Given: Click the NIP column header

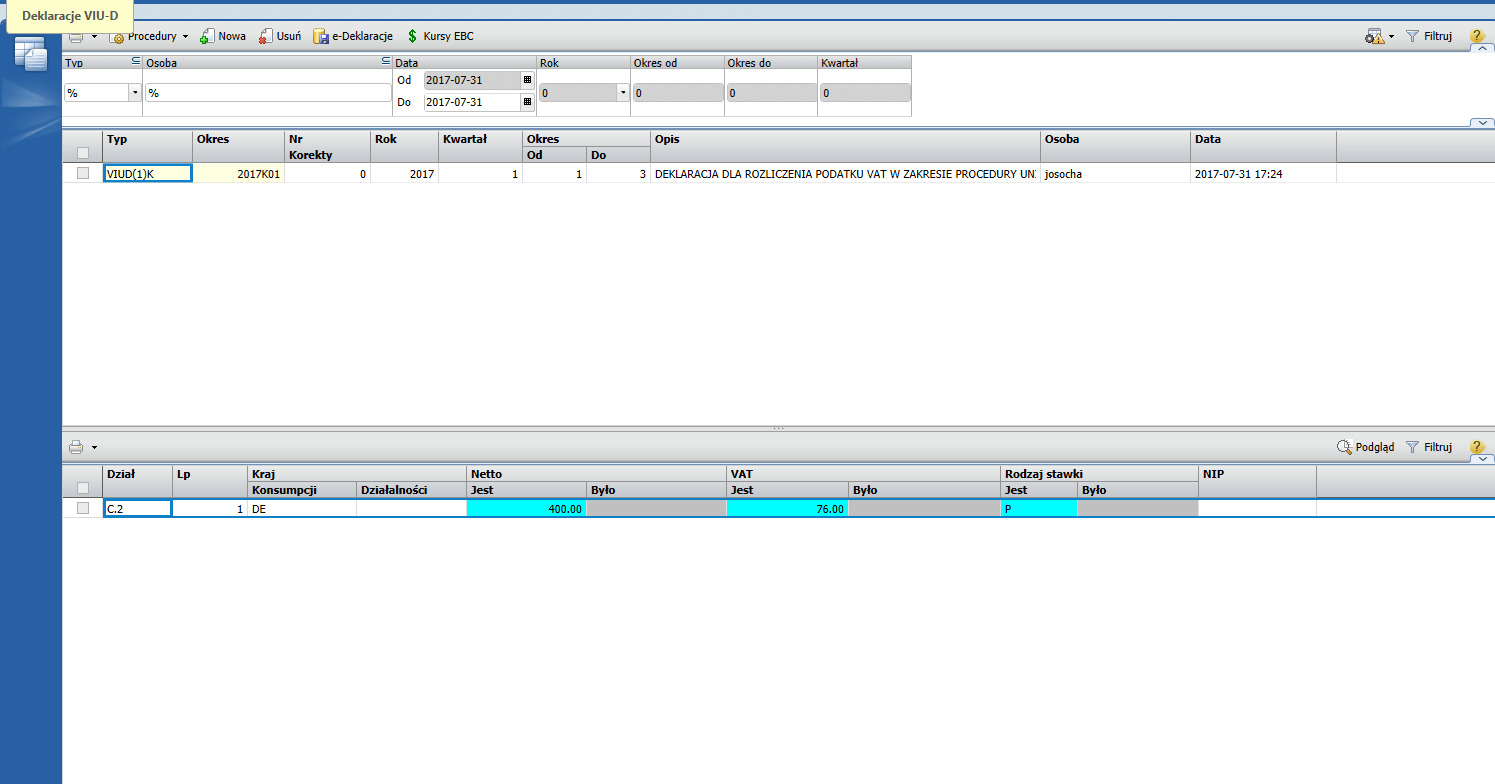Looking at the screenshot, I should (1257, 481).
